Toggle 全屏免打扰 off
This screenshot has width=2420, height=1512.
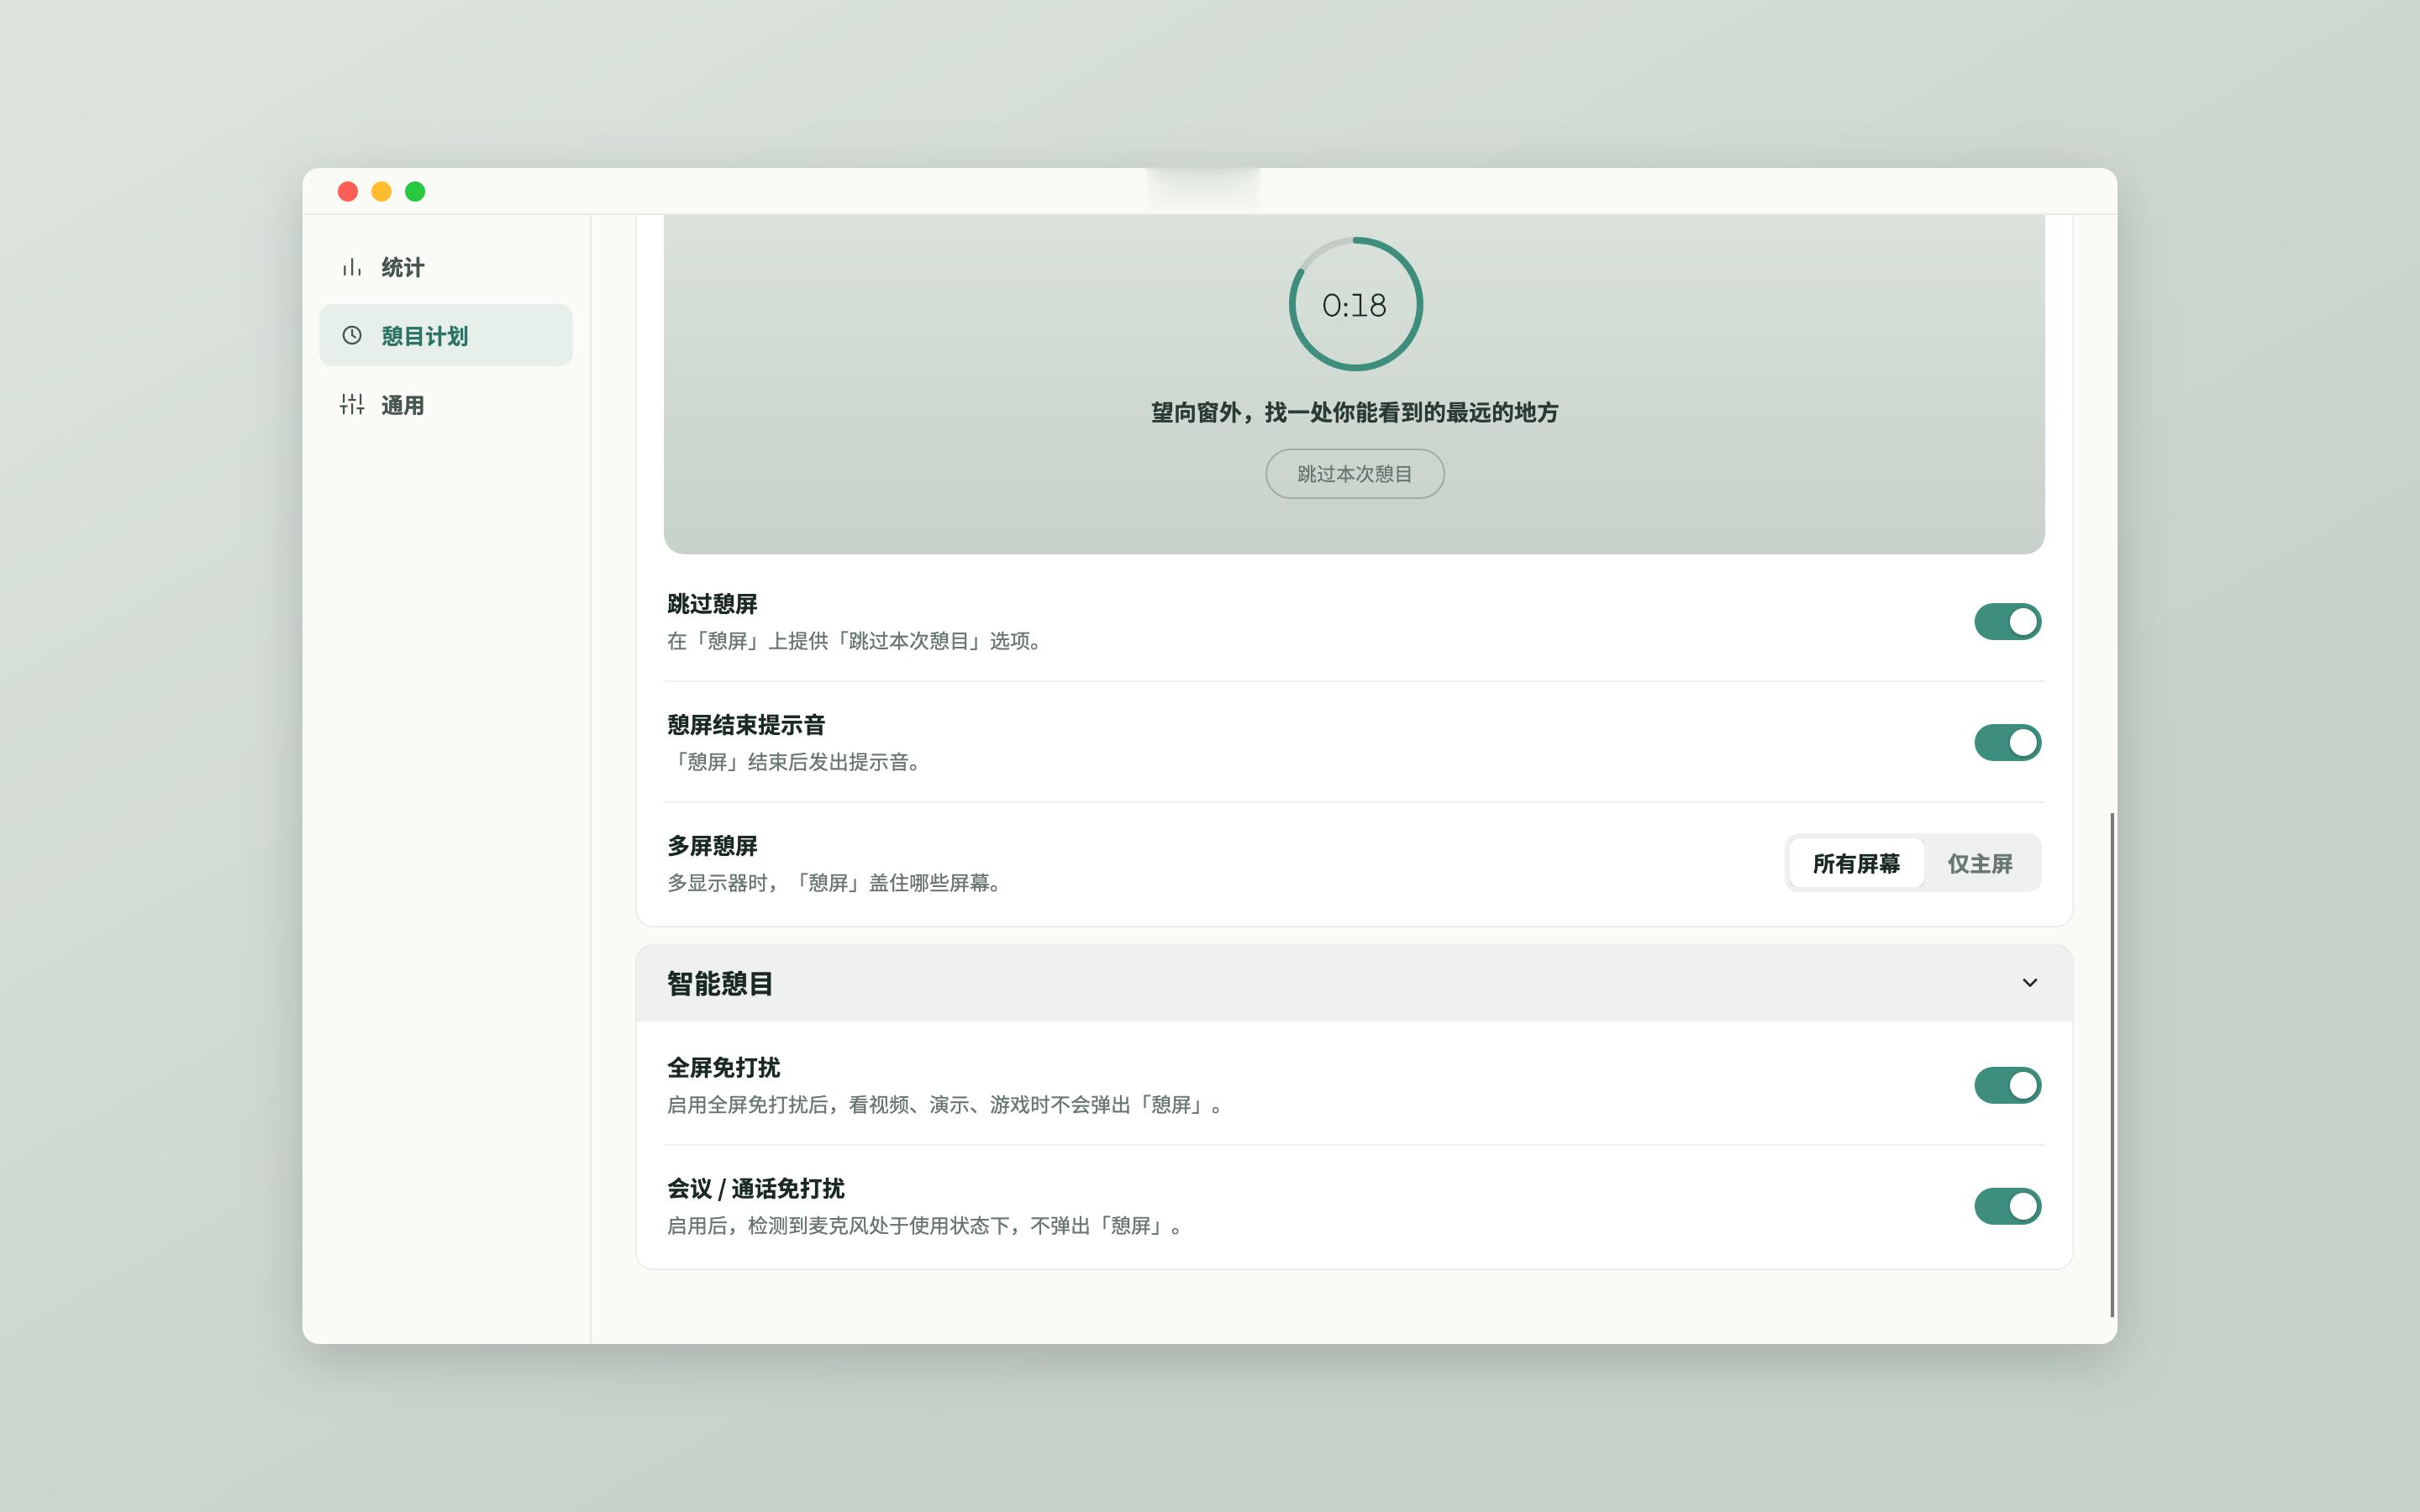2007,1085
